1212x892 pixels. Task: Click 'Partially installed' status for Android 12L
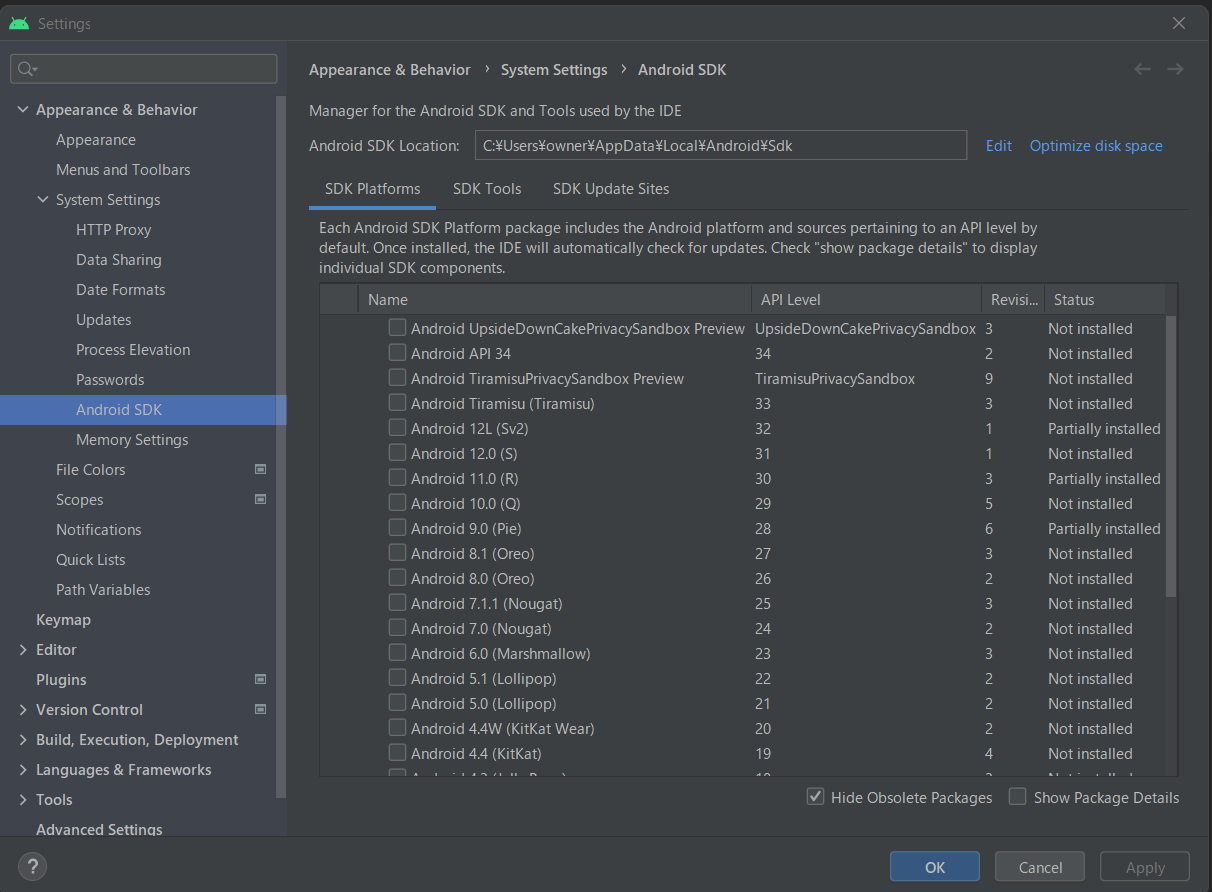[x=1104, y=429]
